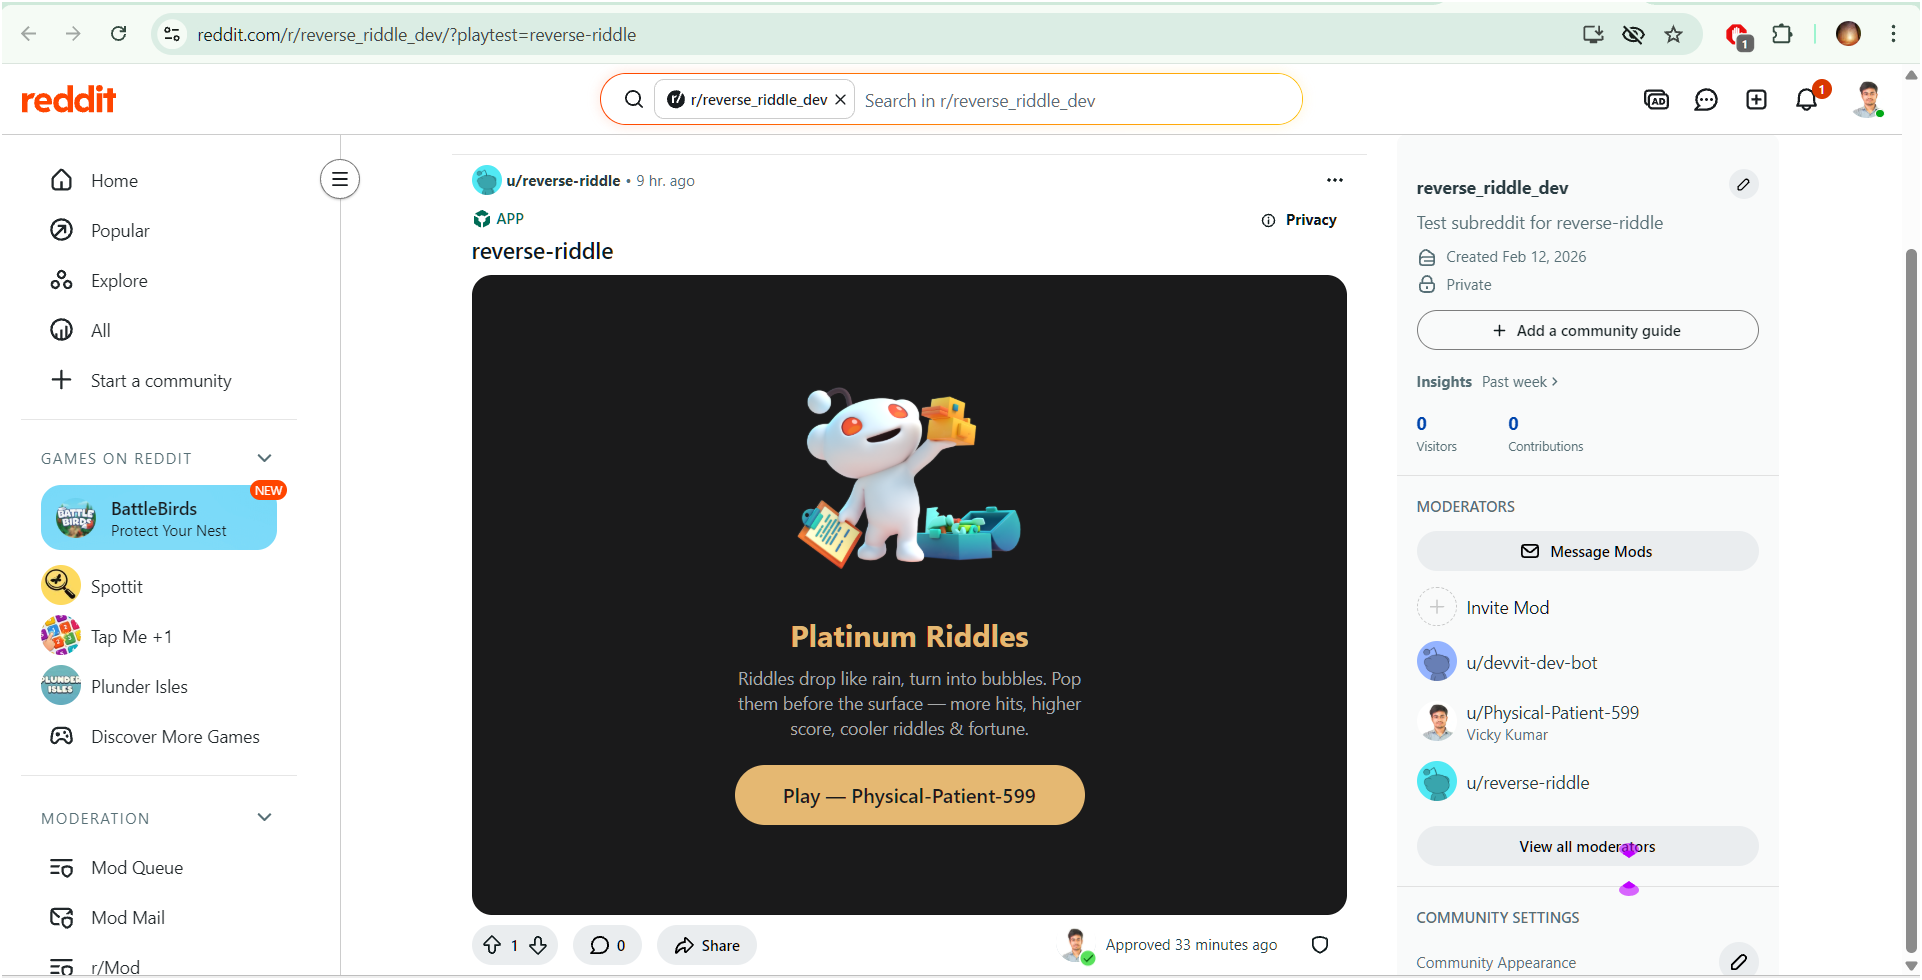Open the BattleBirds game card
1922x980 pixels.
159,518
